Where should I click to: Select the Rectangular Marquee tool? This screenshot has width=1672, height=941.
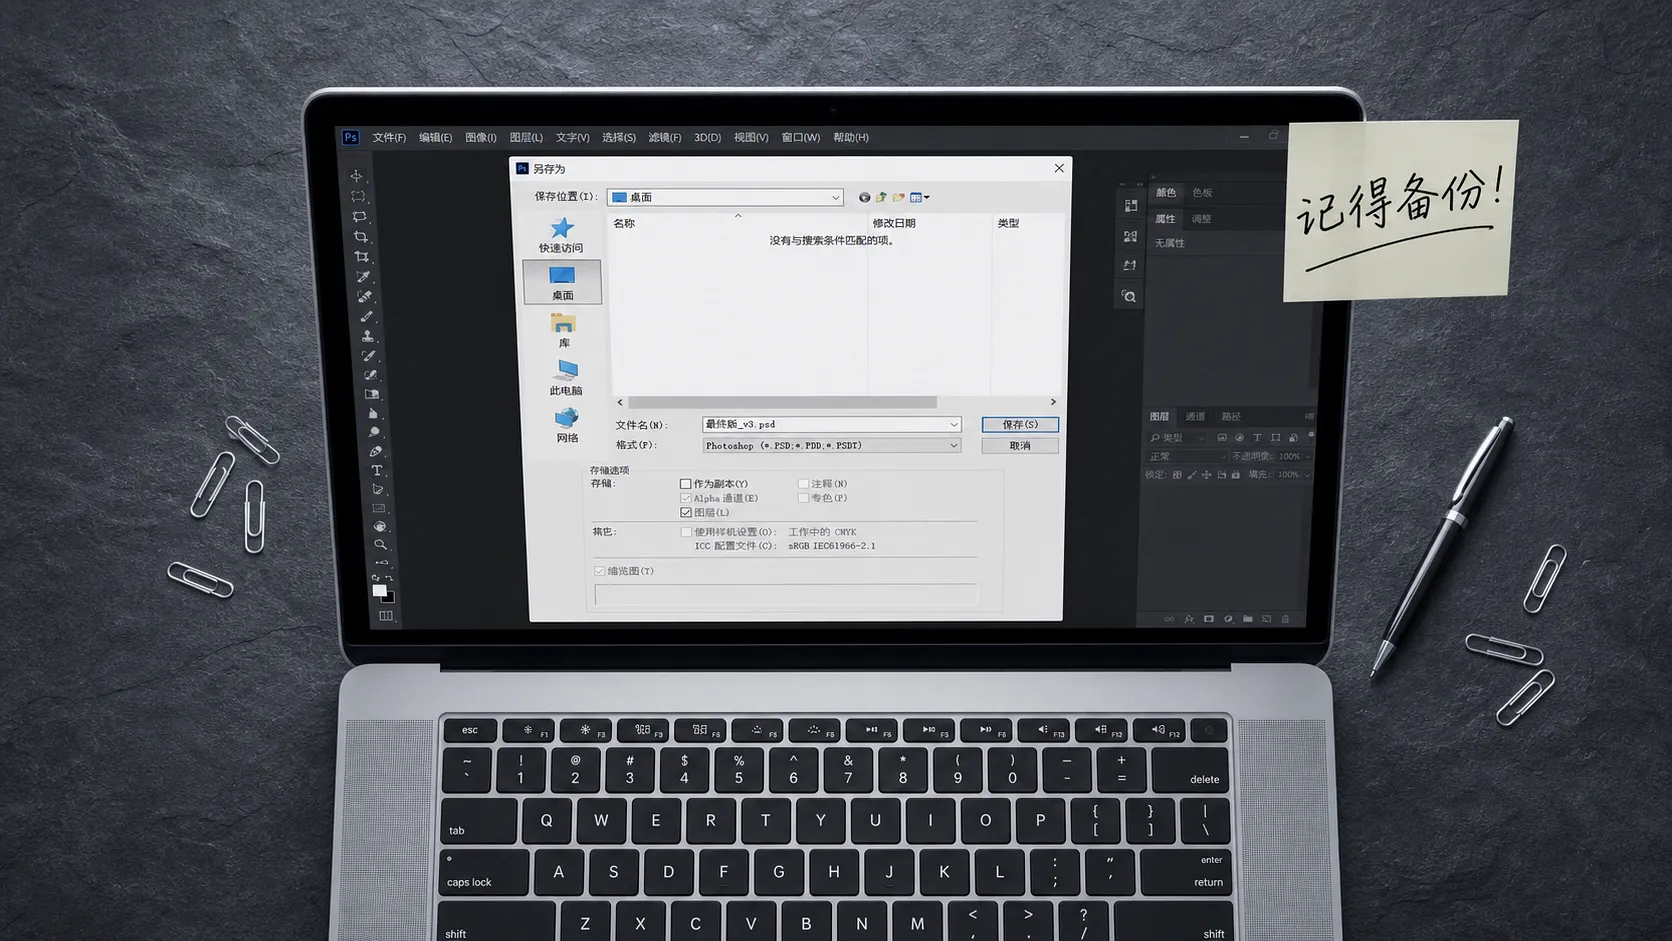pyautogui.click(x=358, y=196)
